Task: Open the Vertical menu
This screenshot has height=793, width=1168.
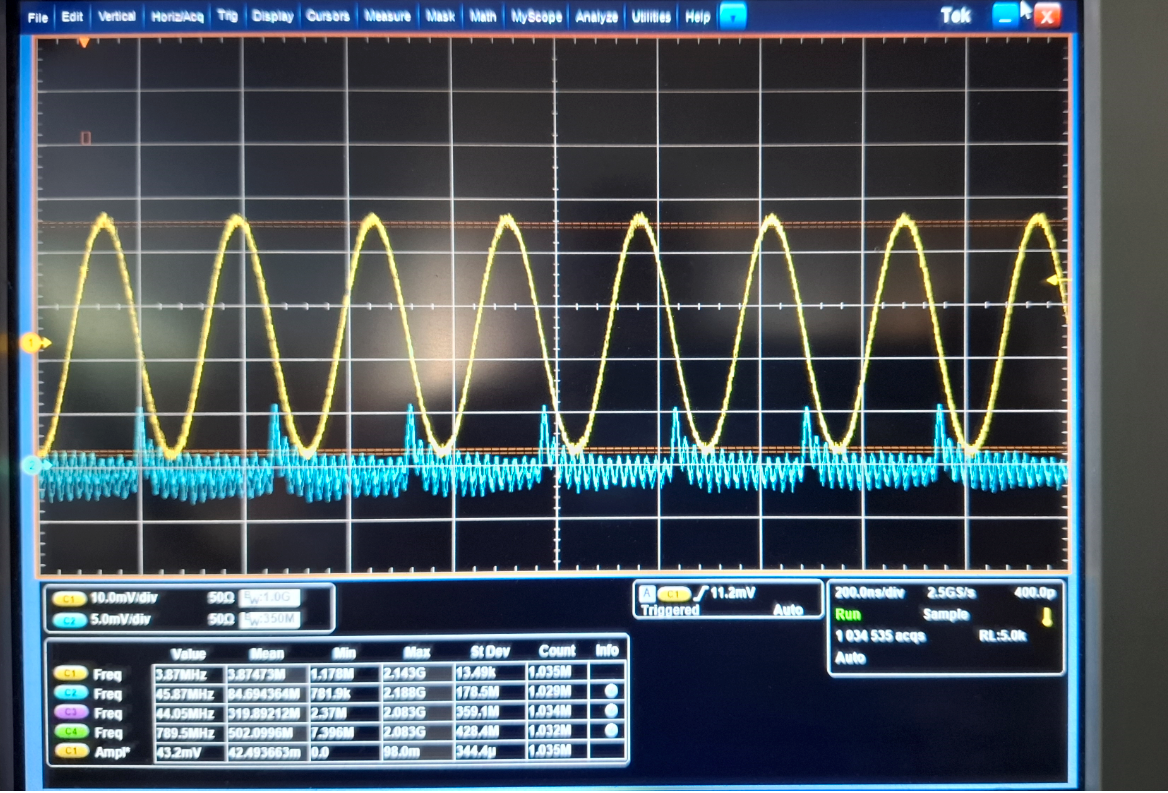Action: click(117, 16)
